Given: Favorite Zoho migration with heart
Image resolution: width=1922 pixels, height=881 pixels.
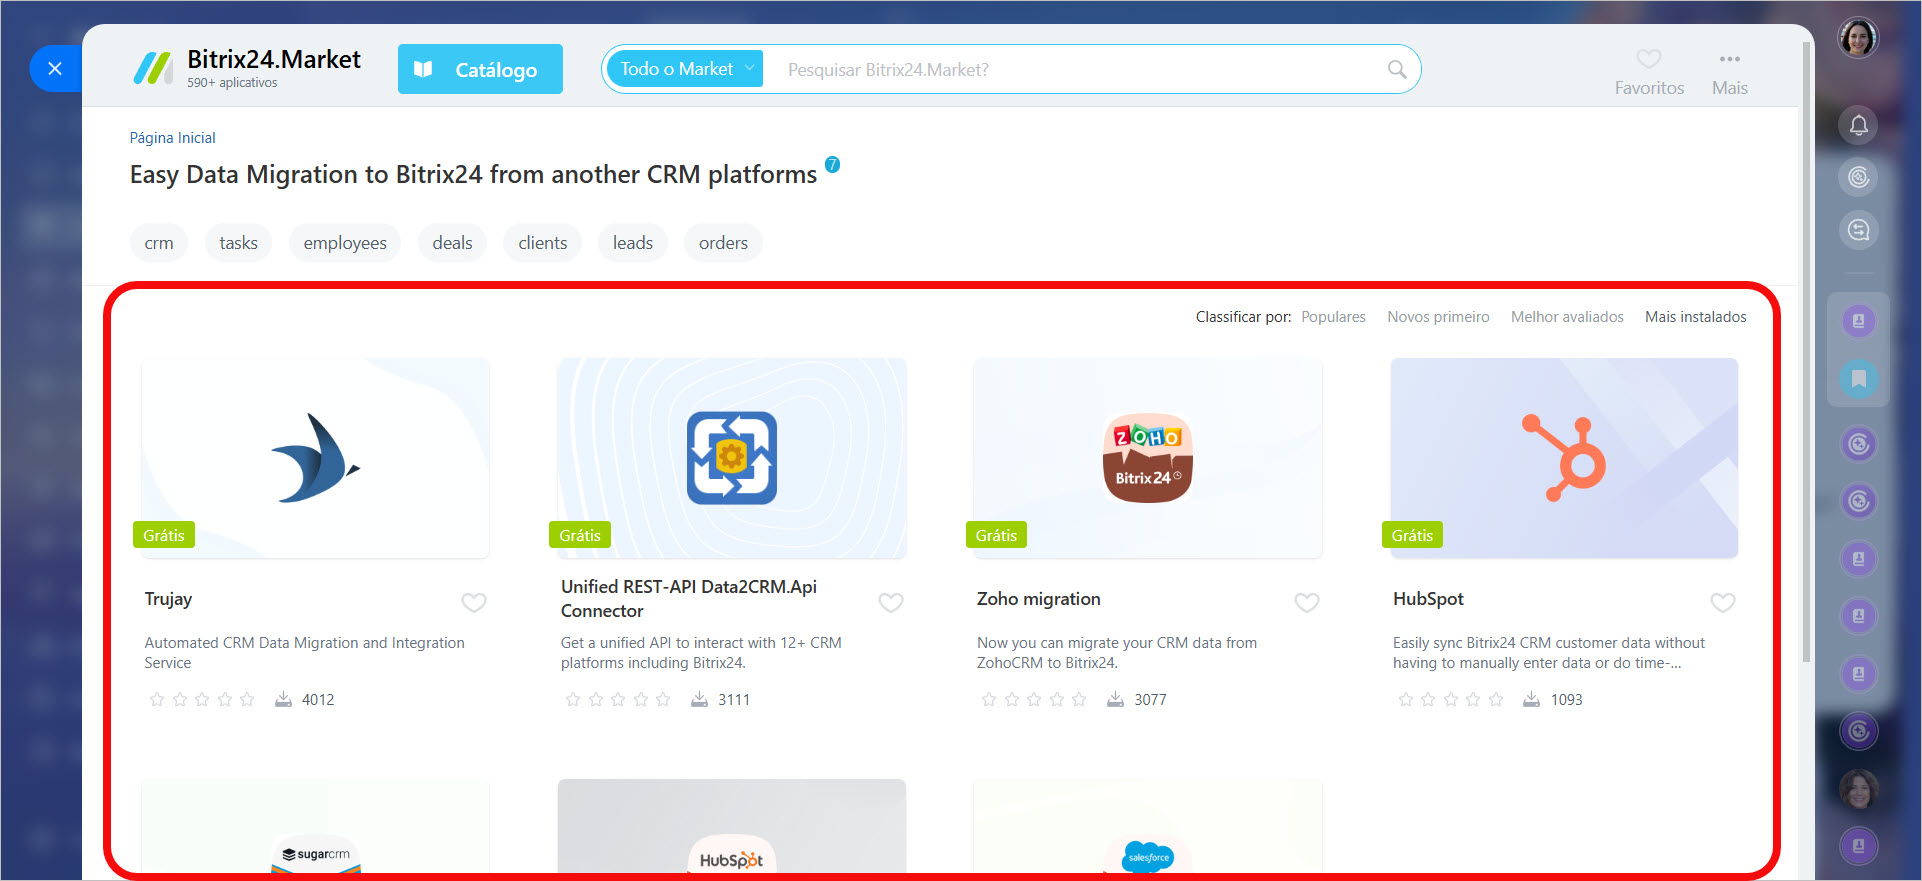Looking at the screenshot, I should click(1307, 602).
